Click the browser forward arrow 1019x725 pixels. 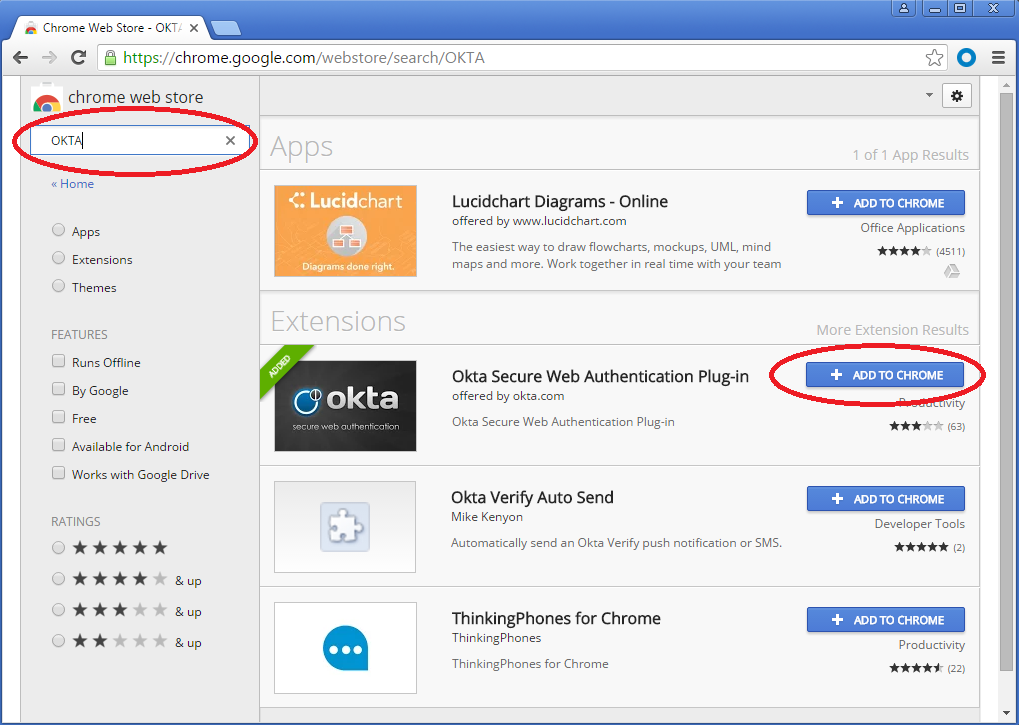point(49,58)
